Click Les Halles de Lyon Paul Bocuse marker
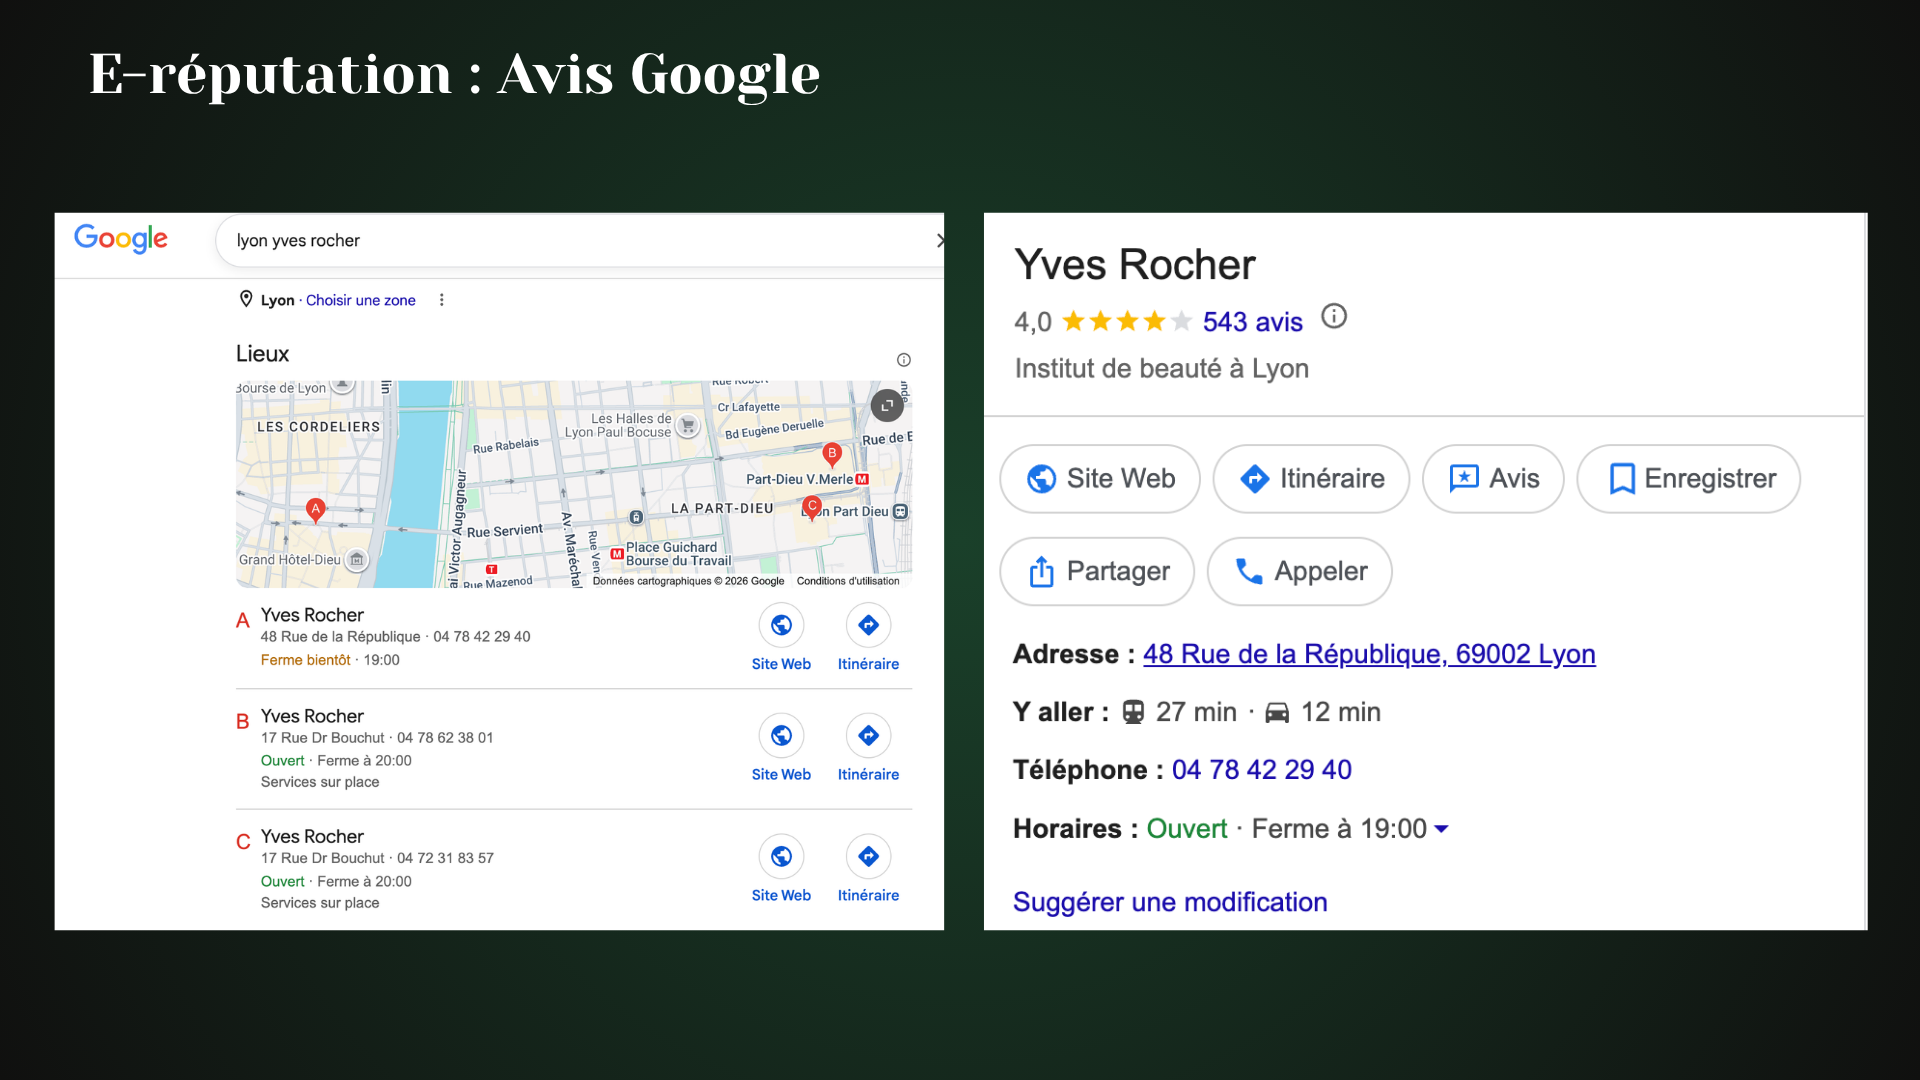Viewport: 1920px width, 1080px height. click(x=688, y=426)
